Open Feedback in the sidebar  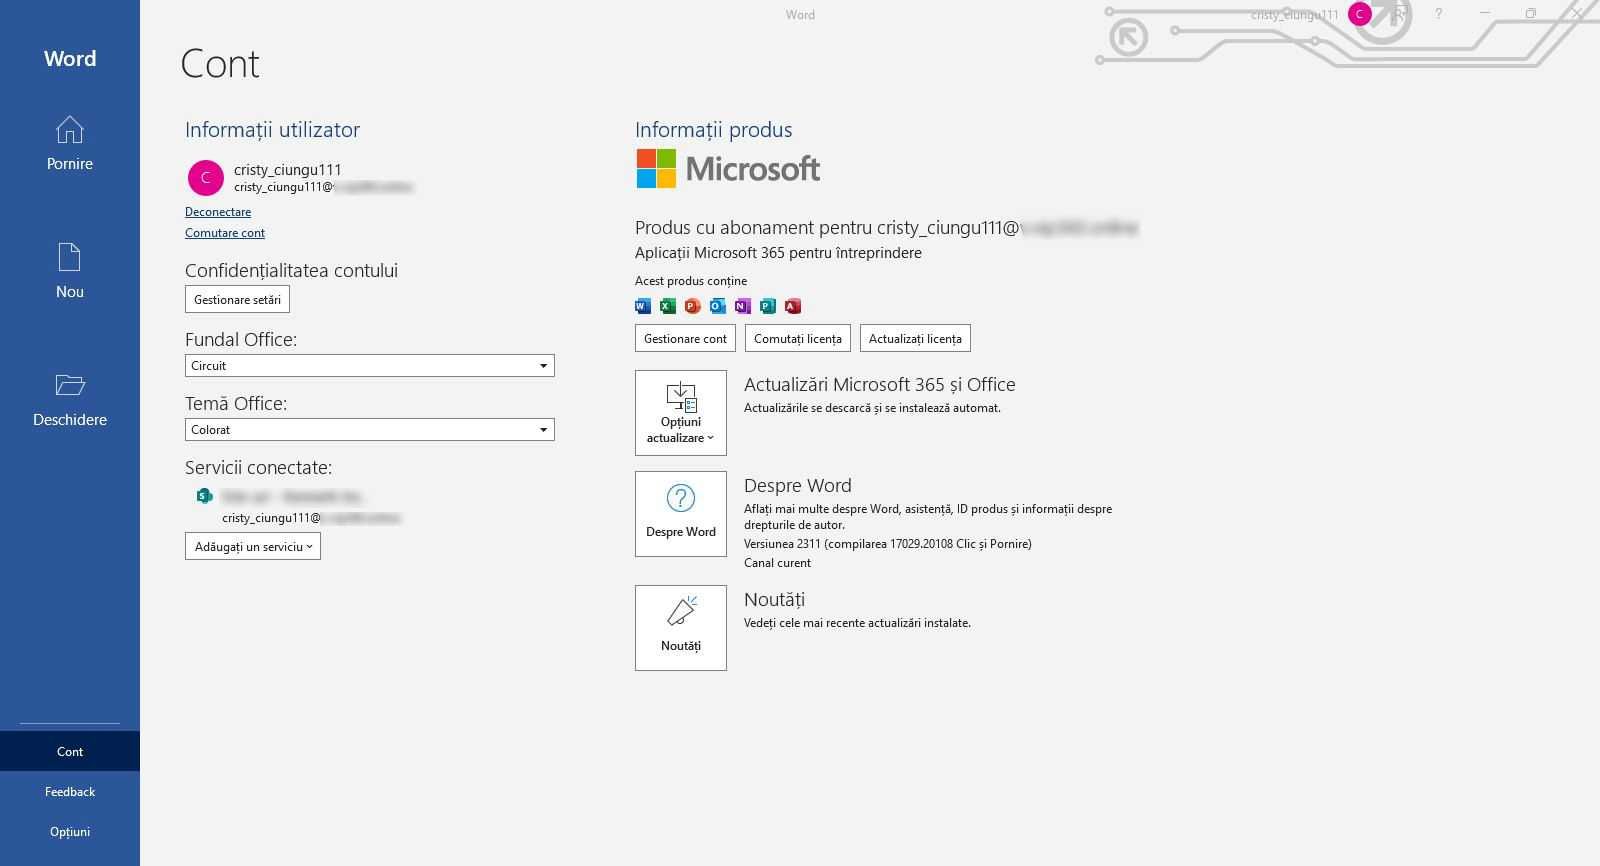pos(70,791)
